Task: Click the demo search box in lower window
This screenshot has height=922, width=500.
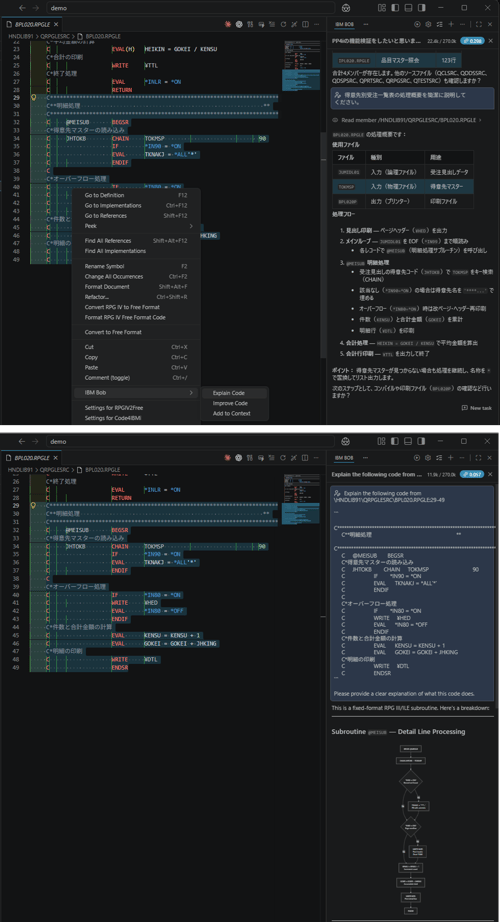Action: point(190,441)
